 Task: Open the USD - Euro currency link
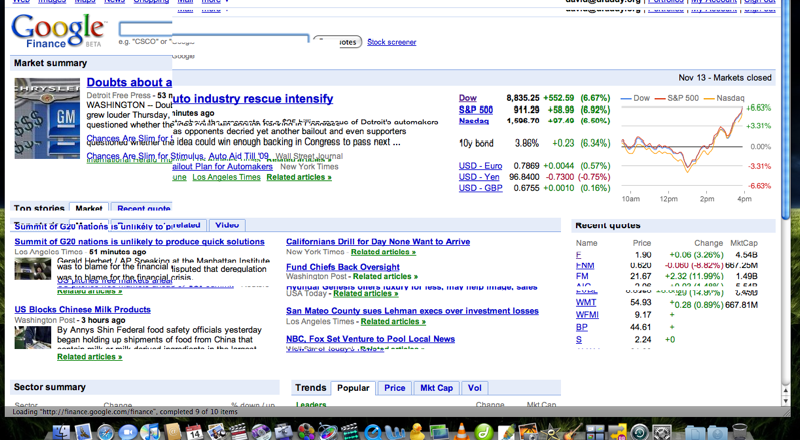click(x=480, y=166)
